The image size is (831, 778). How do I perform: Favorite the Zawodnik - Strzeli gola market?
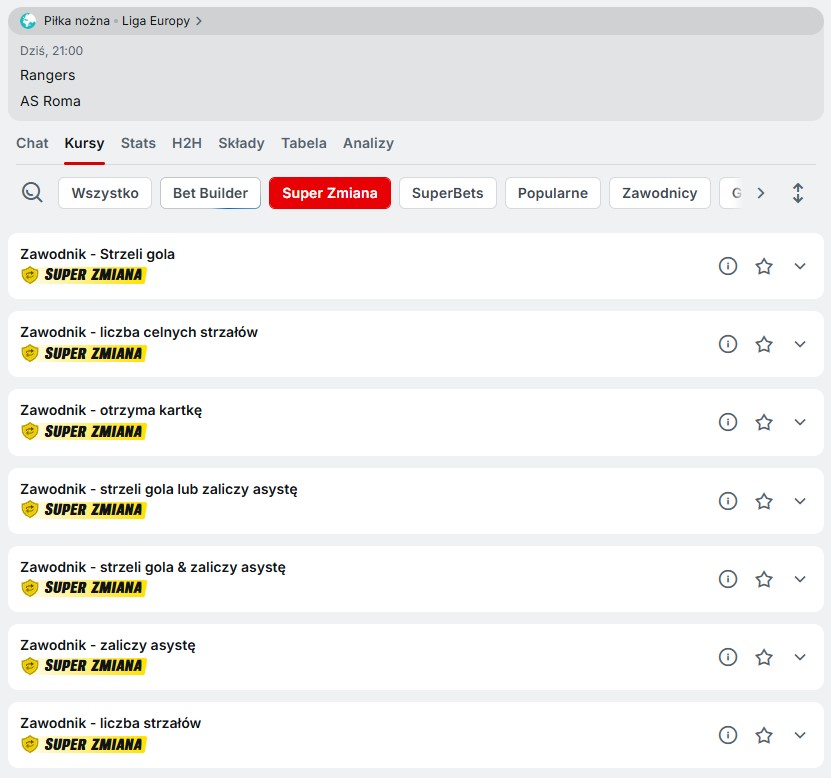pyautogui.click(x=764, y=266)
